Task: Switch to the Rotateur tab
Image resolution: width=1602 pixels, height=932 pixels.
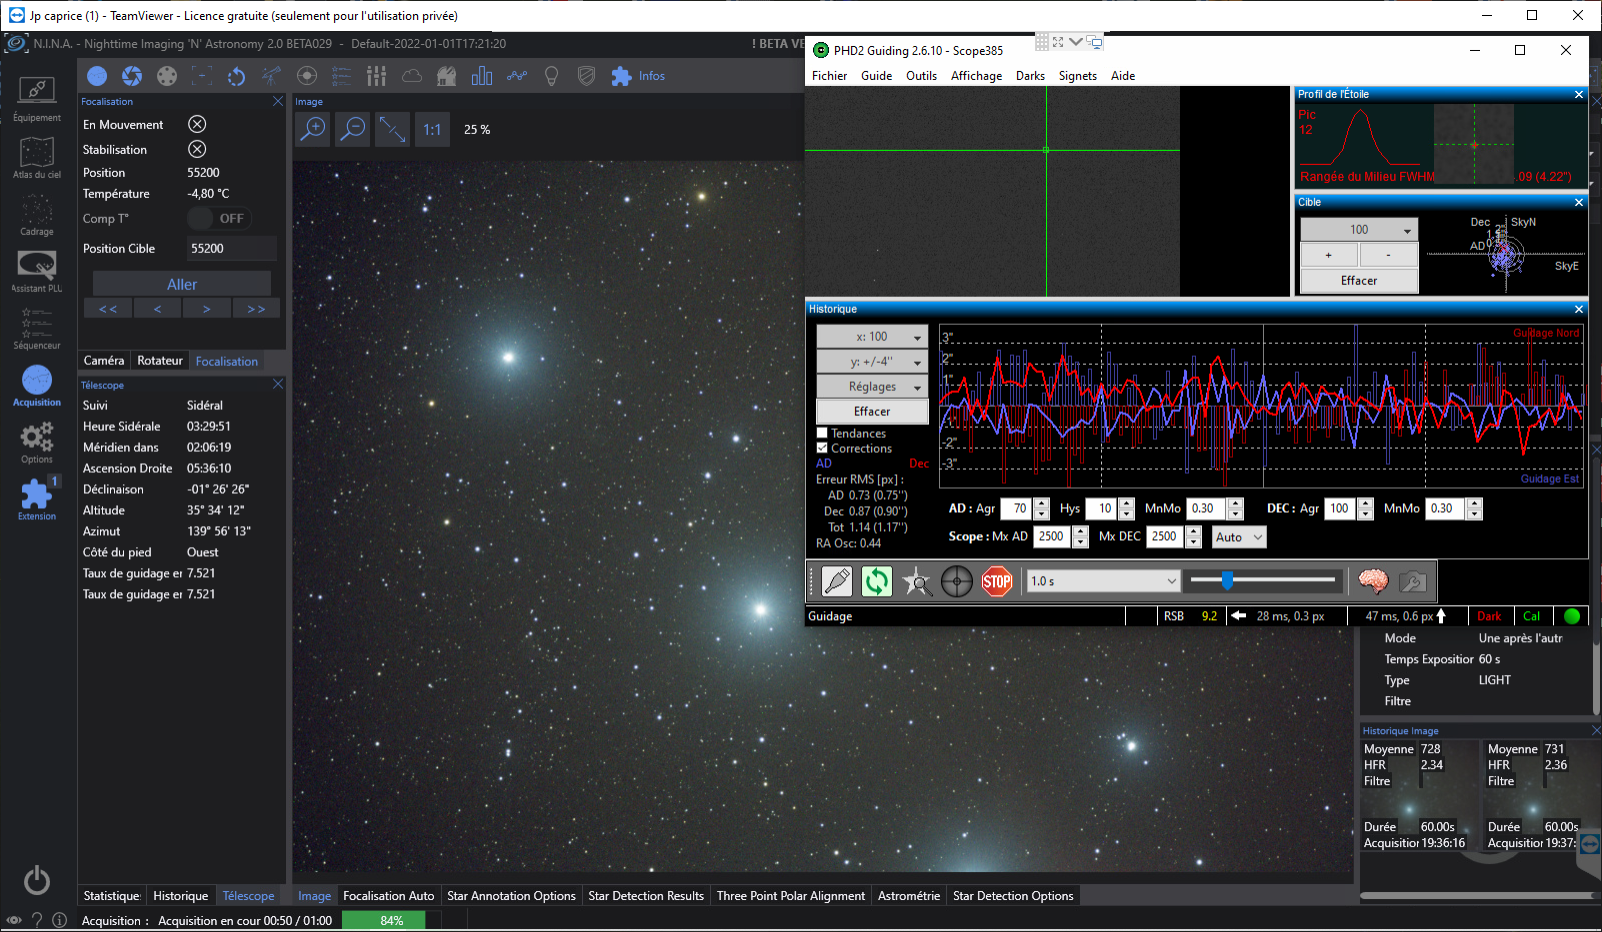Action: [x=160, y=361]
